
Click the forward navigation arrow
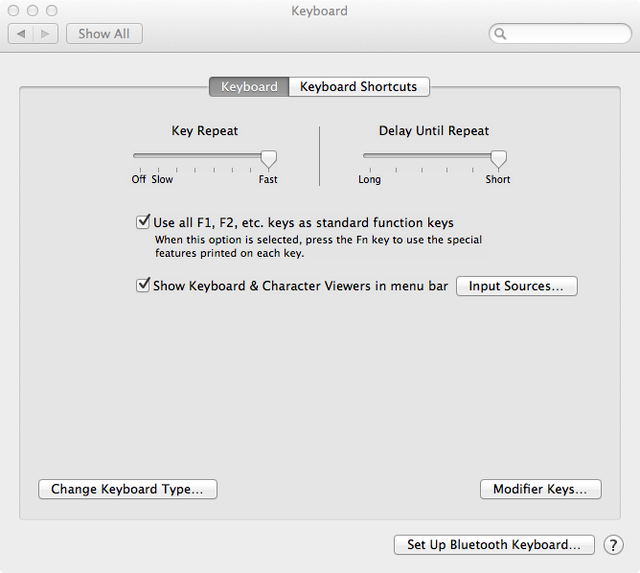click(46, 34)
